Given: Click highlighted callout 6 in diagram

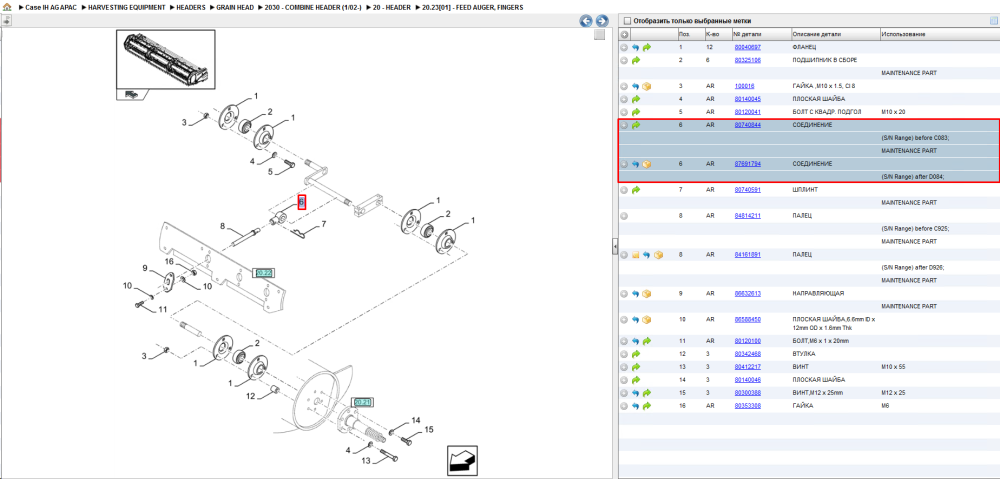Looking at the screenshot, I should (302, 202).
